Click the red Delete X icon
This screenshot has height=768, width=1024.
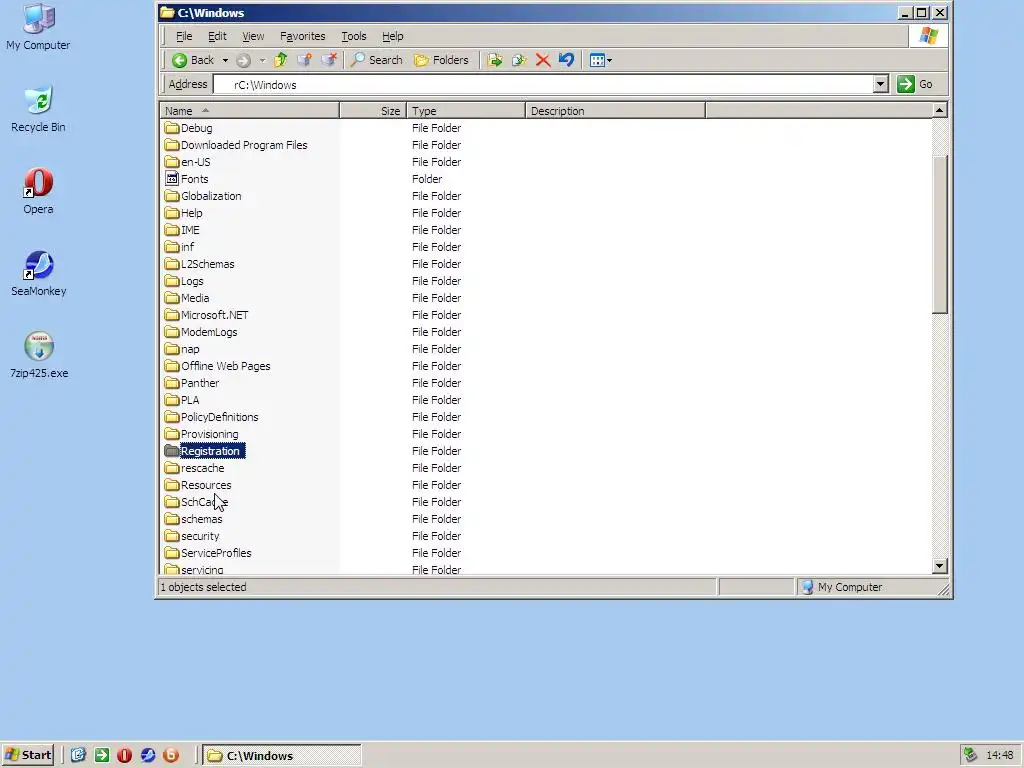(543, 60)
